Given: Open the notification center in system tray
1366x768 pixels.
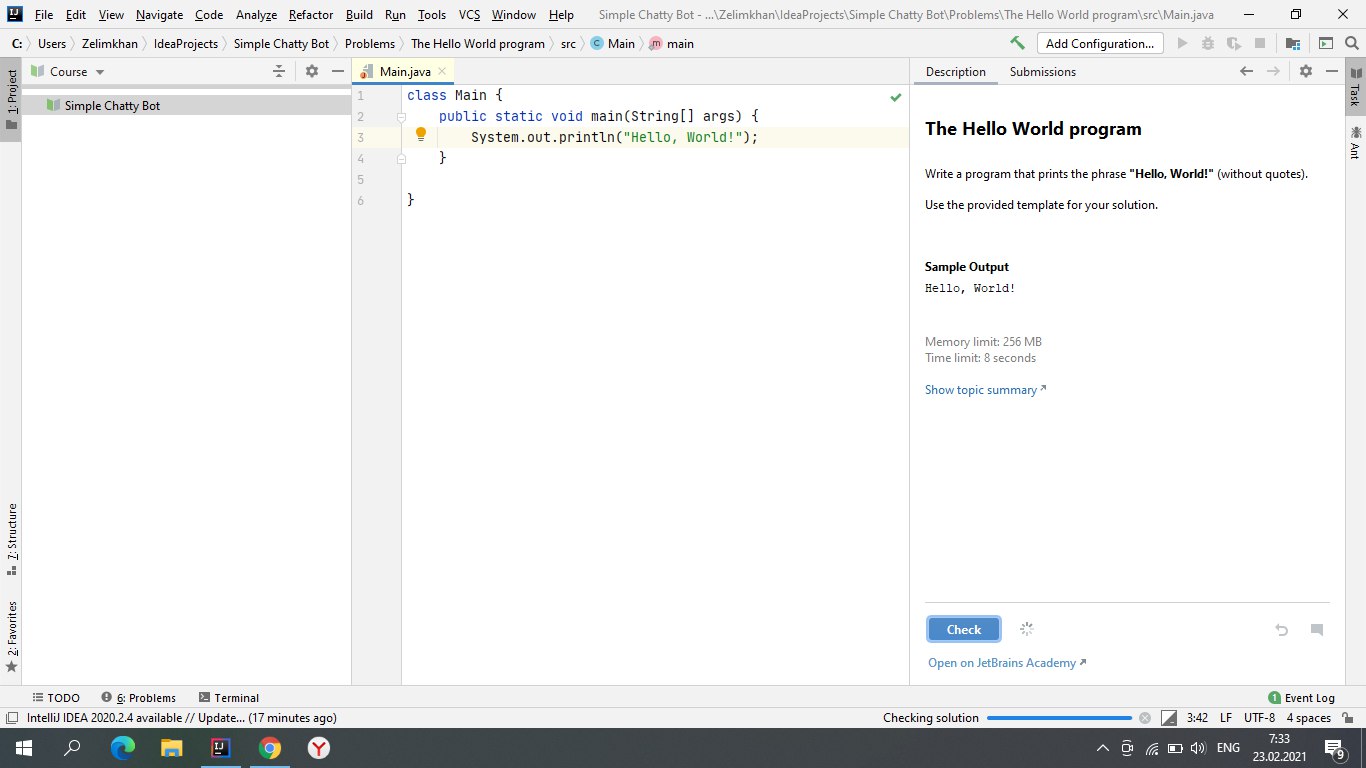Looking at the screenshot, I should (x=1335, y=748).
